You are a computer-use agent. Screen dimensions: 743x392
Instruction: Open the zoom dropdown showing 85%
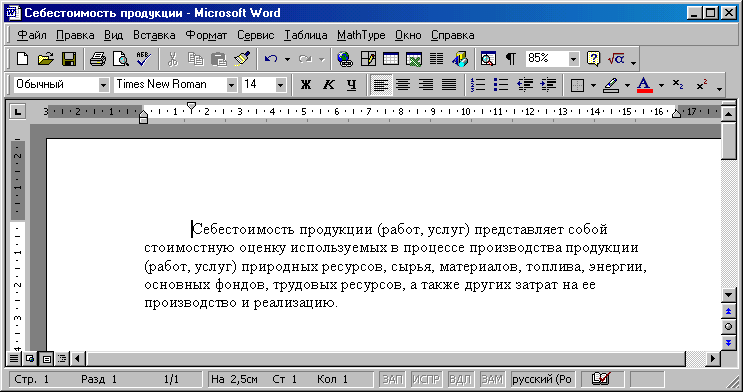[574, 59]
